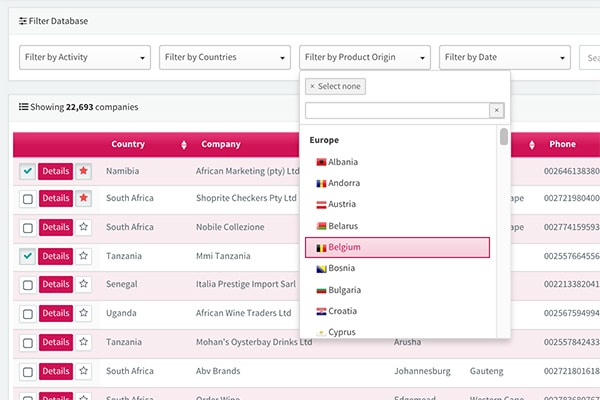Uncheck the African Marketing row checkbox

[28, 171]
